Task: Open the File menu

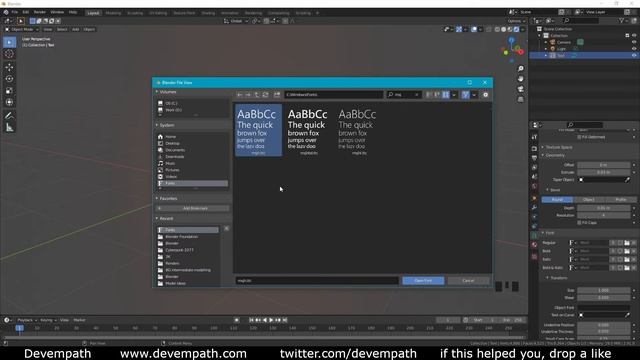Action: 15,13
